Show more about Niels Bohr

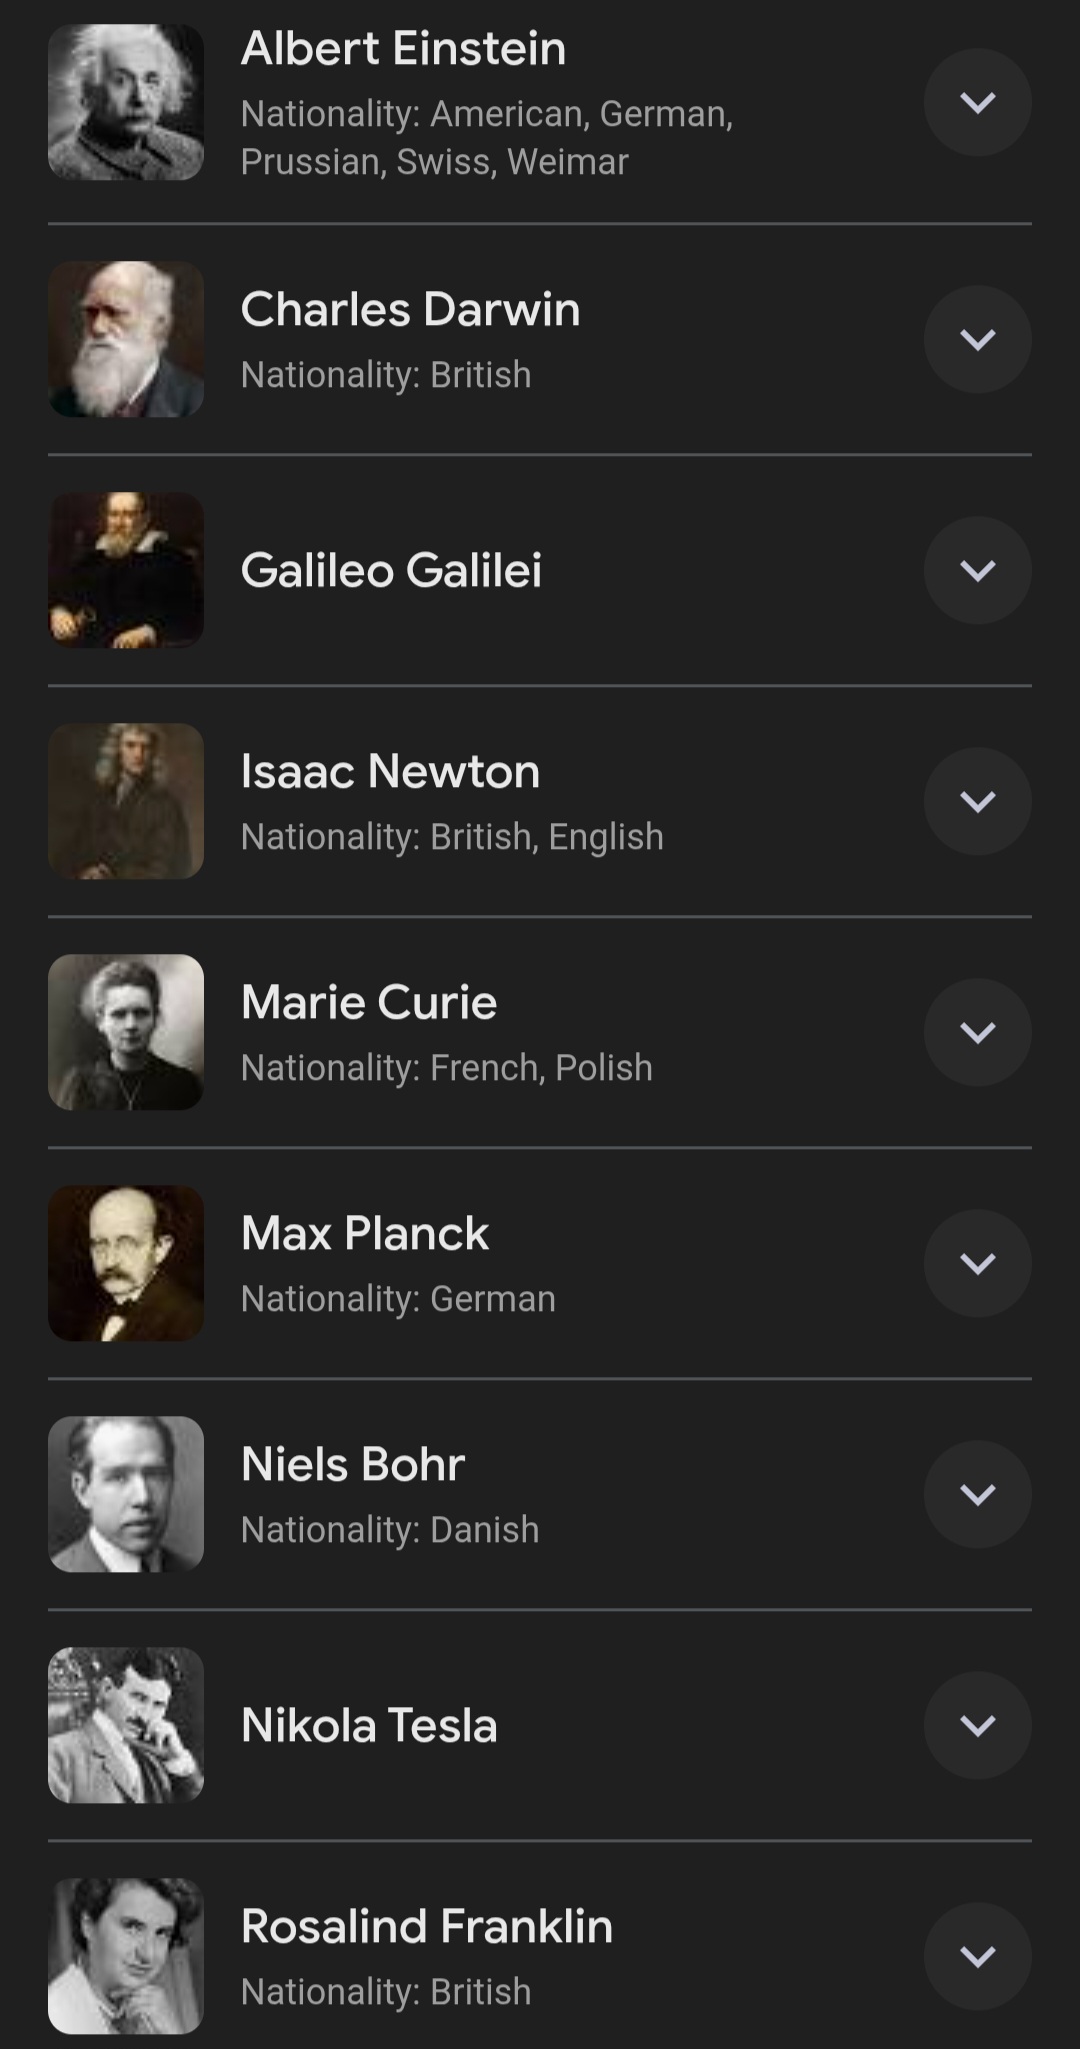point(977,1494)
